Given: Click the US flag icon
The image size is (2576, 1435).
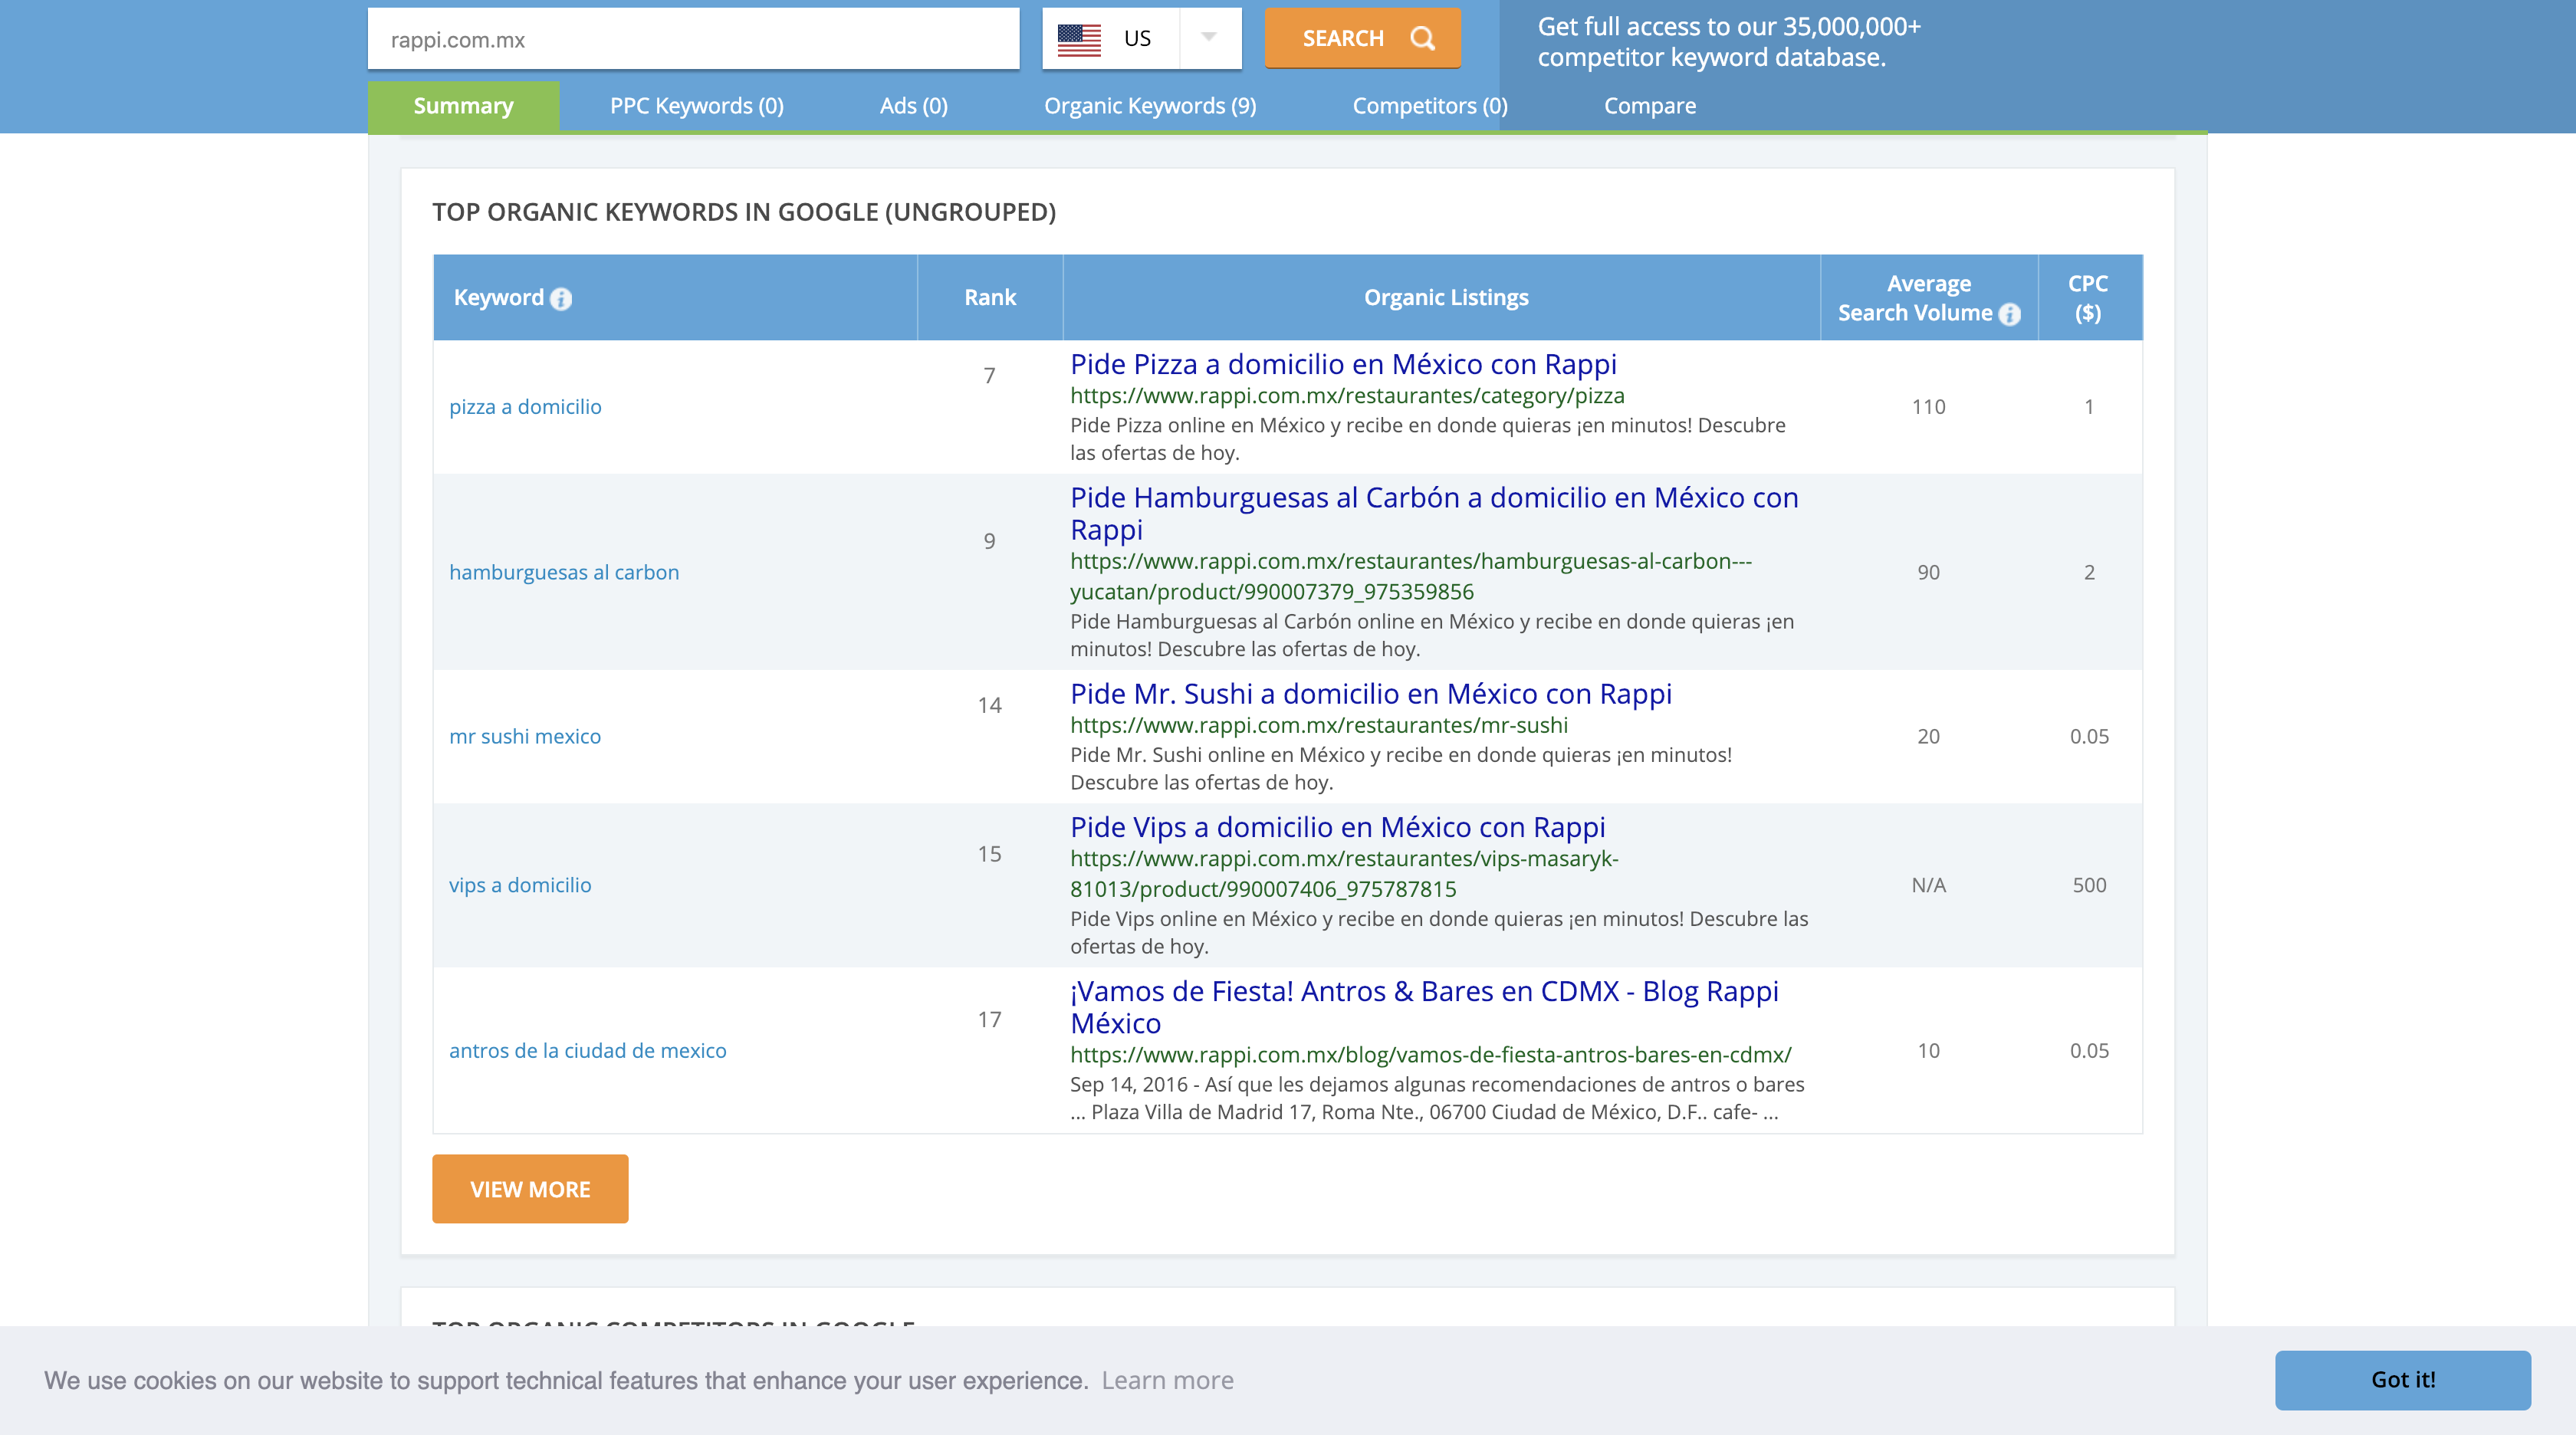Looking at the screenshot, I should point(1079,38).
